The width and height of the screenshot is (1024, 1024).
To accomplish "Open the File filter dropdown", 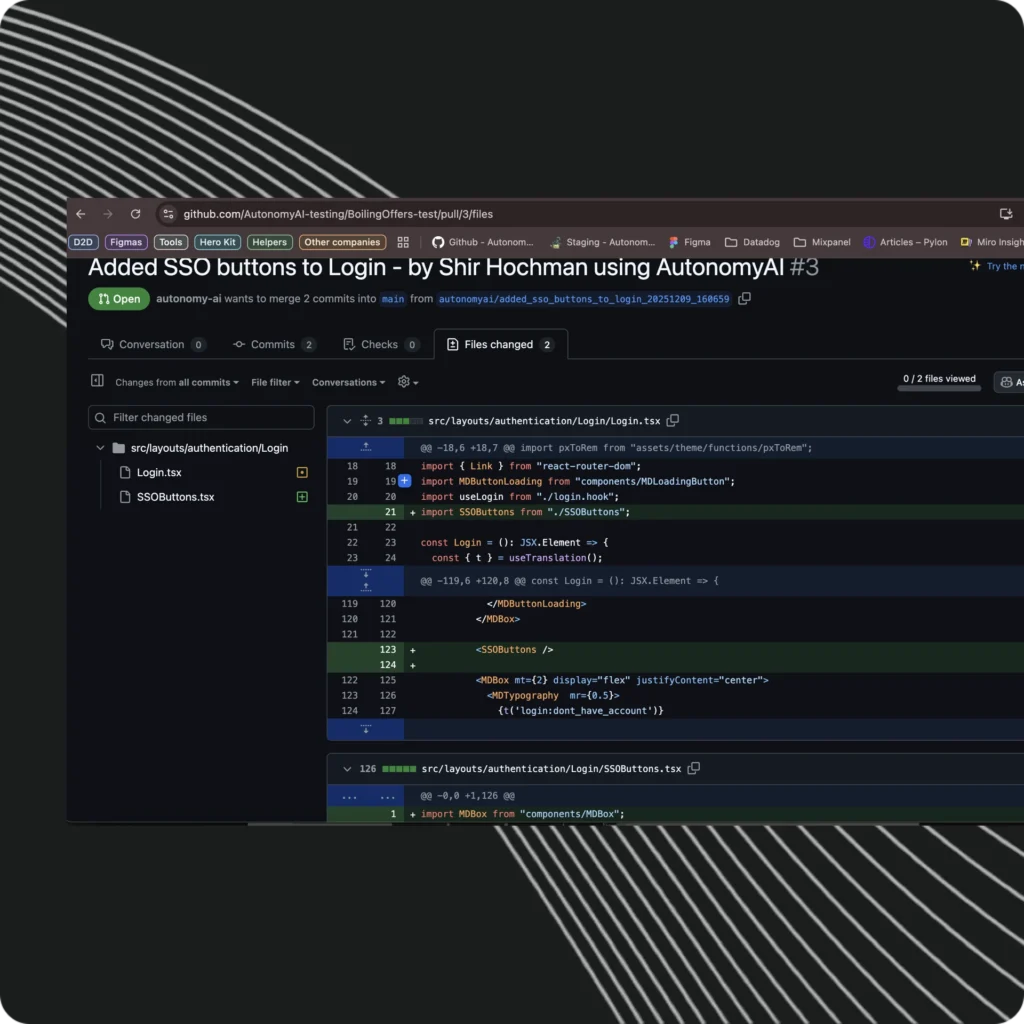I will [x=274, y=382].
